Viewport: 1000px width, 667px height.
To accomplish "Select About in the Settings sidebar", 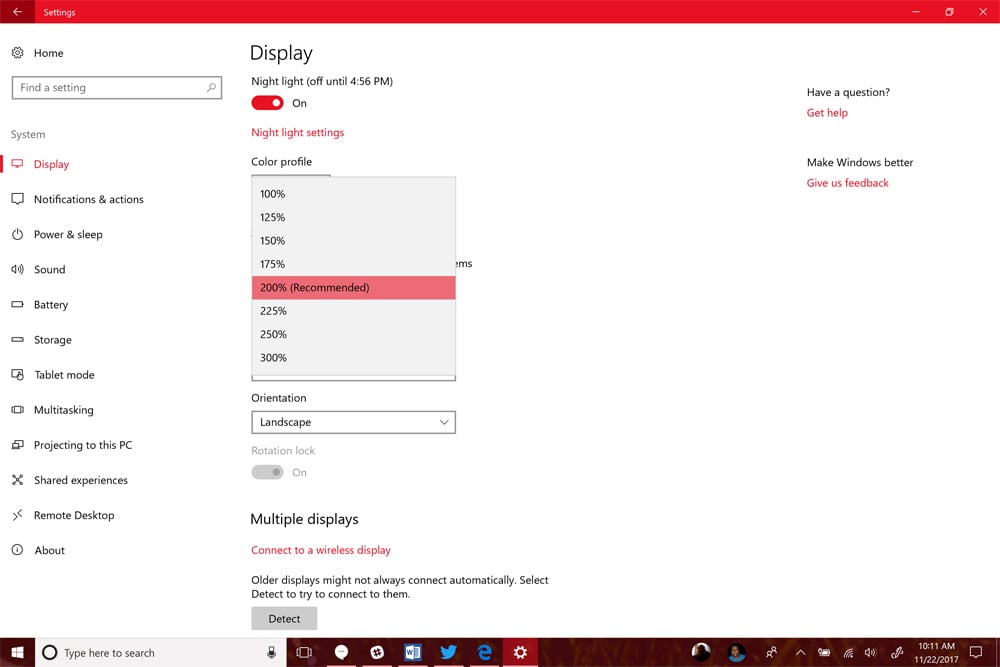I will point(49,549).
